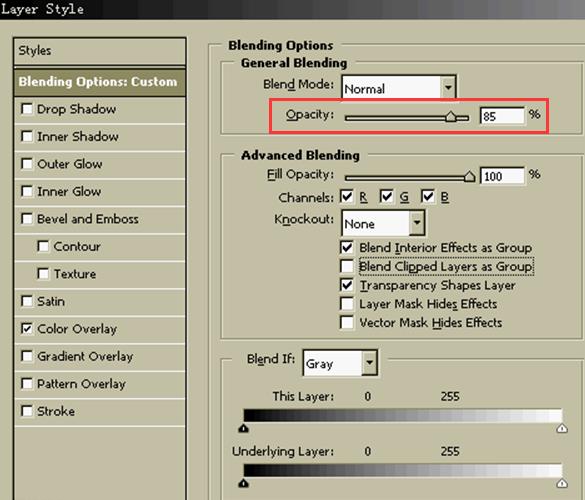Click the Opacity slider handle
This screenshot has width=585, height=500.
451,116
